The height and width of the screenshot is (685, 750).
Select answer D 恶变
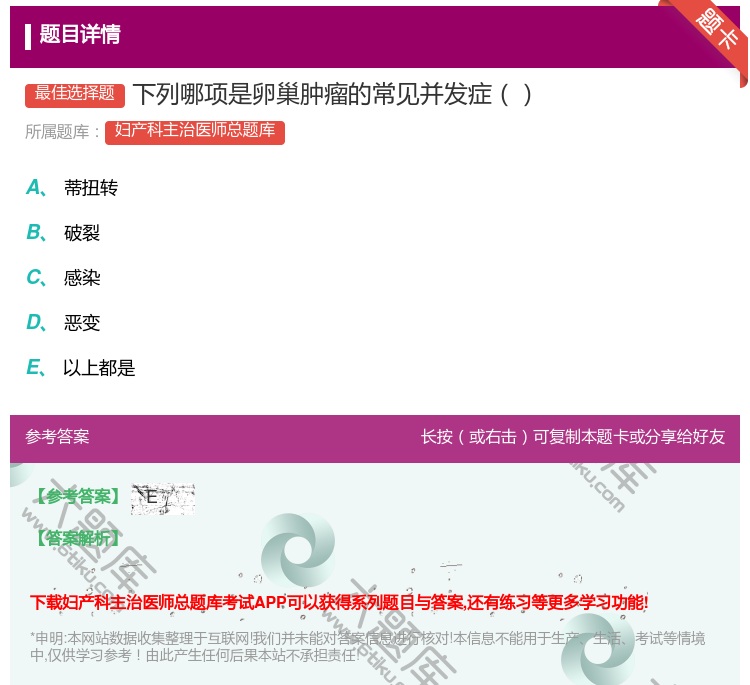coord(81,323)
